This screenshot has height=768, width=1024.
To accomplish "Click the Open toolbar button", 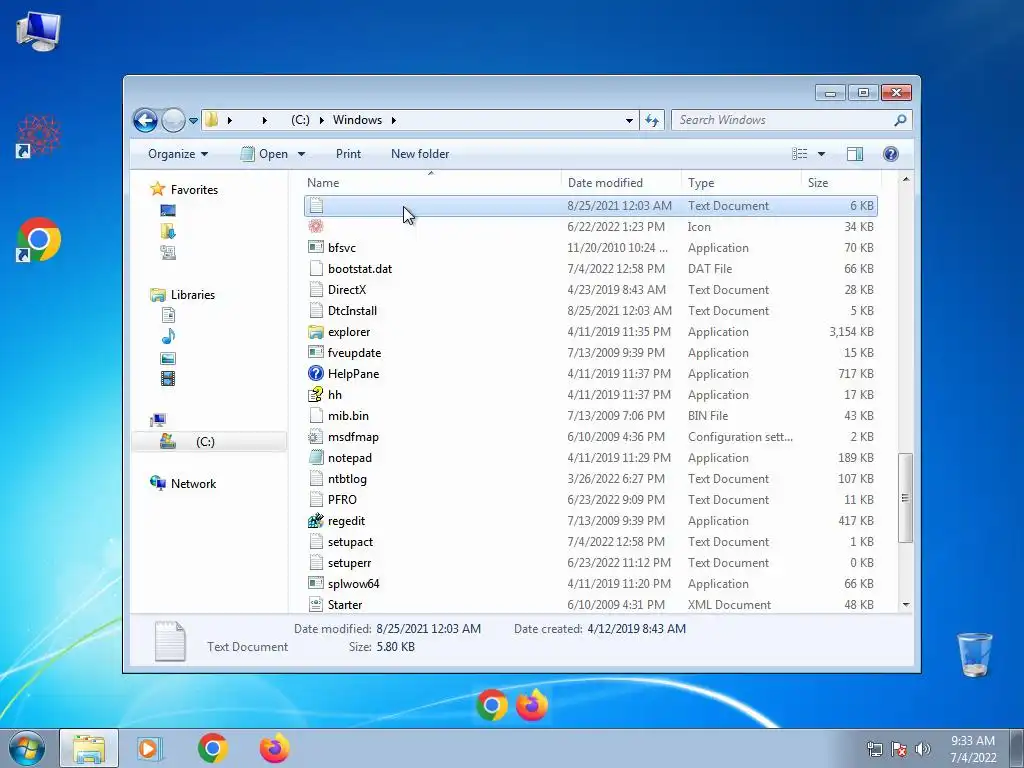I will 264,154.
